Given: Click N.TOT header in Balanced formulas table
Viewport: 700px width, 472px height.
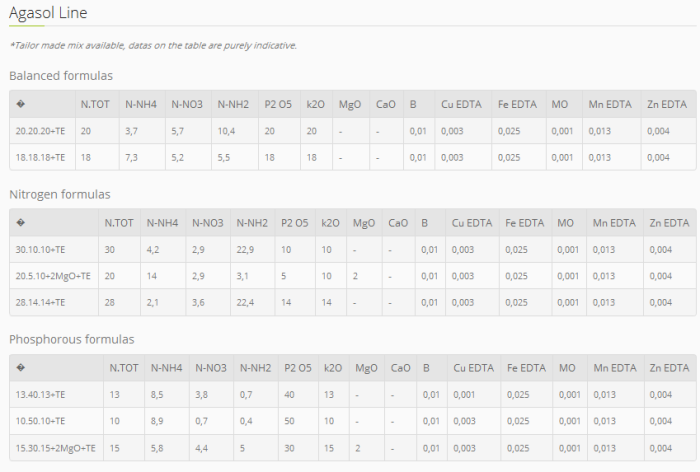Looking at the screenshot, I should pos(93,104).
